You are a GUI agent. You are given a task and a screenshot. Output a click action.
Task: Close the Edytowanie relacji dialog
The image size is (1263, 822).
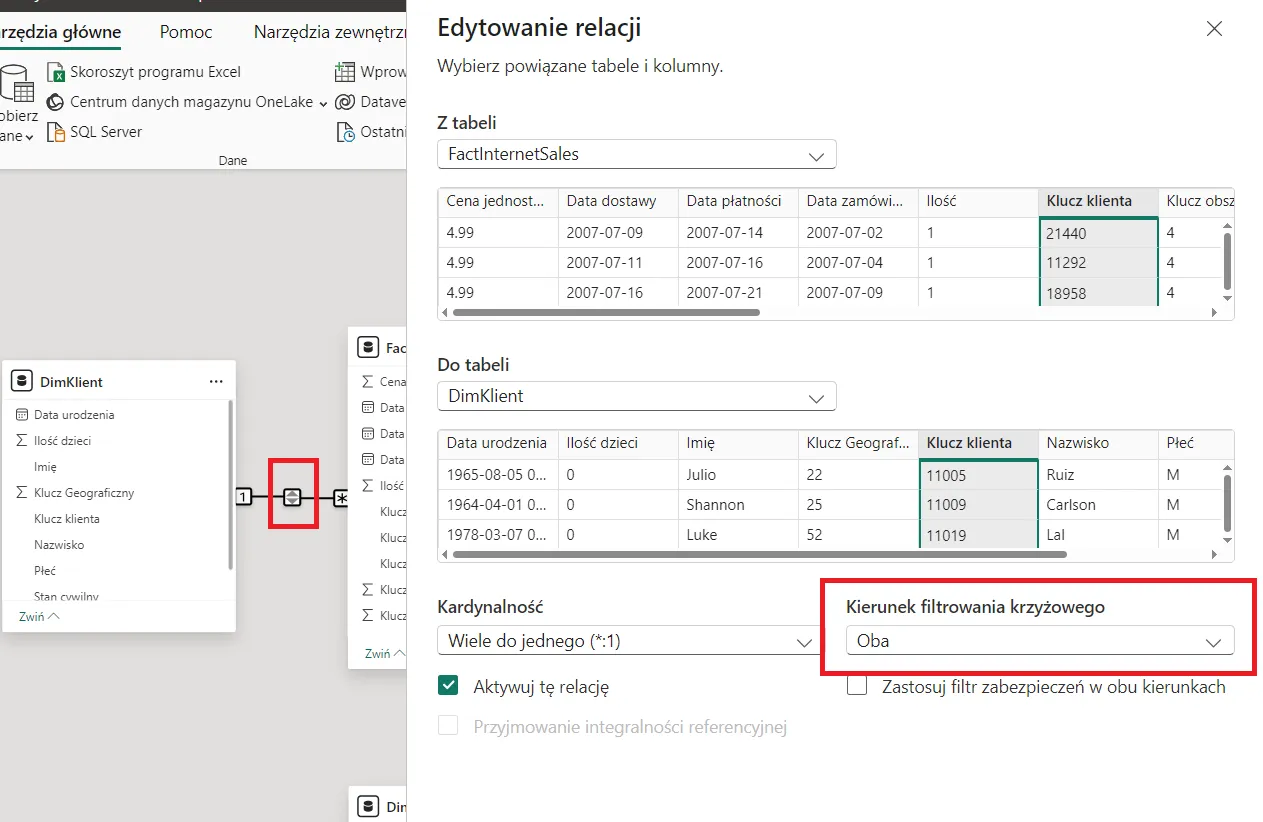tap(1214, 28)
